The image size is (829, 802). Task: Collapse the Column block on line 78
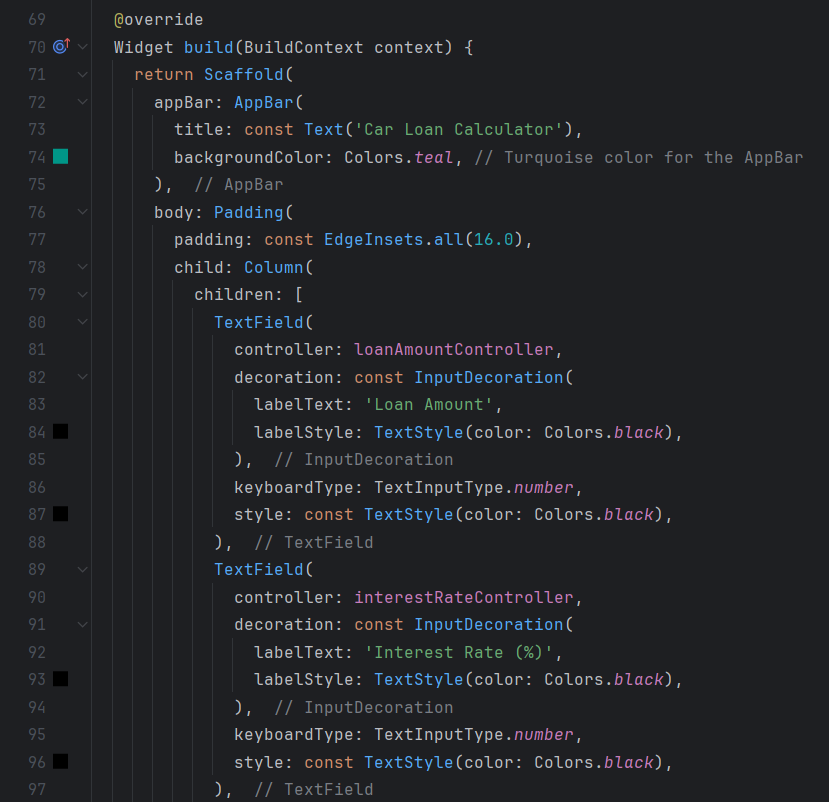(83, 267)
